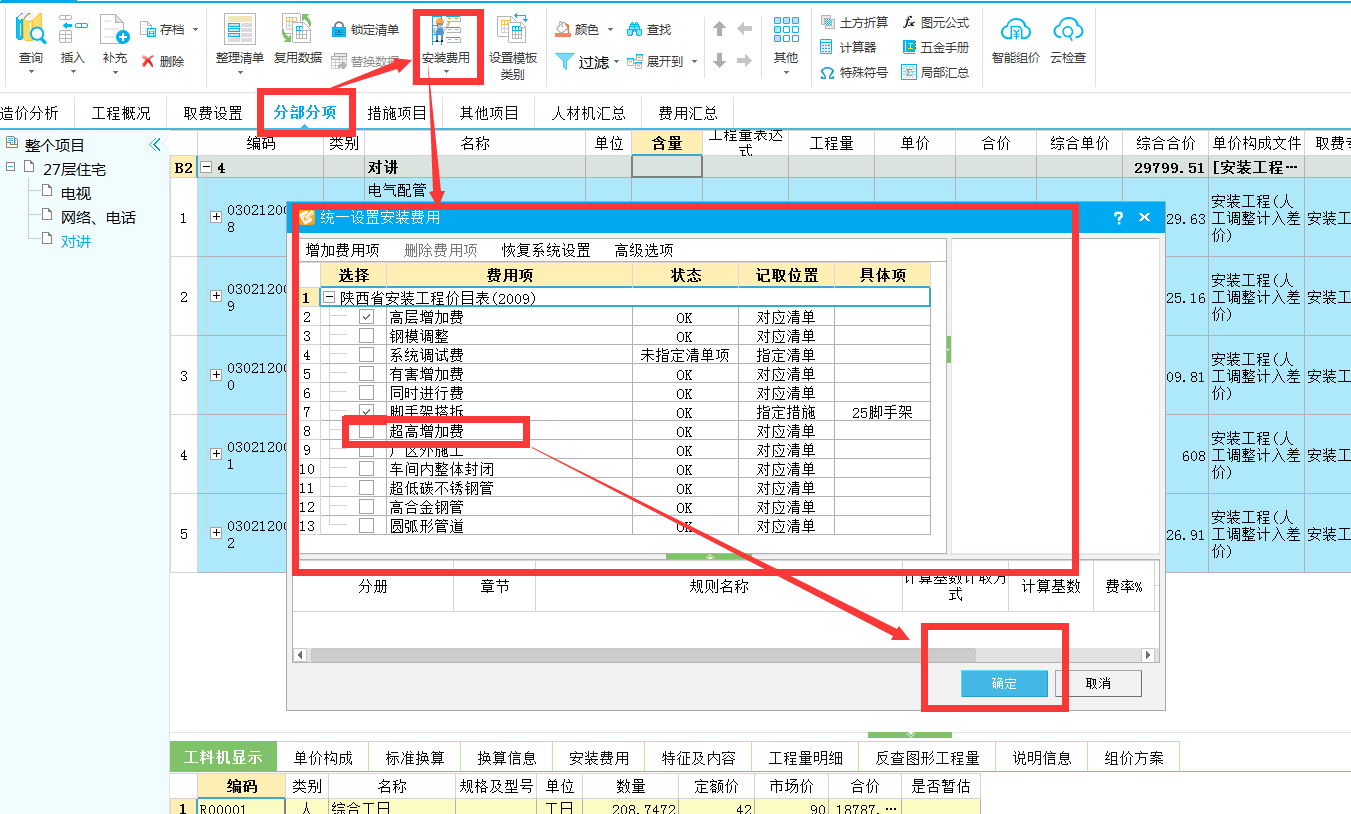Open the 五金手册 tool
Screen dimensions: 1351x814
pyautogui.click(x=935, y=47)
